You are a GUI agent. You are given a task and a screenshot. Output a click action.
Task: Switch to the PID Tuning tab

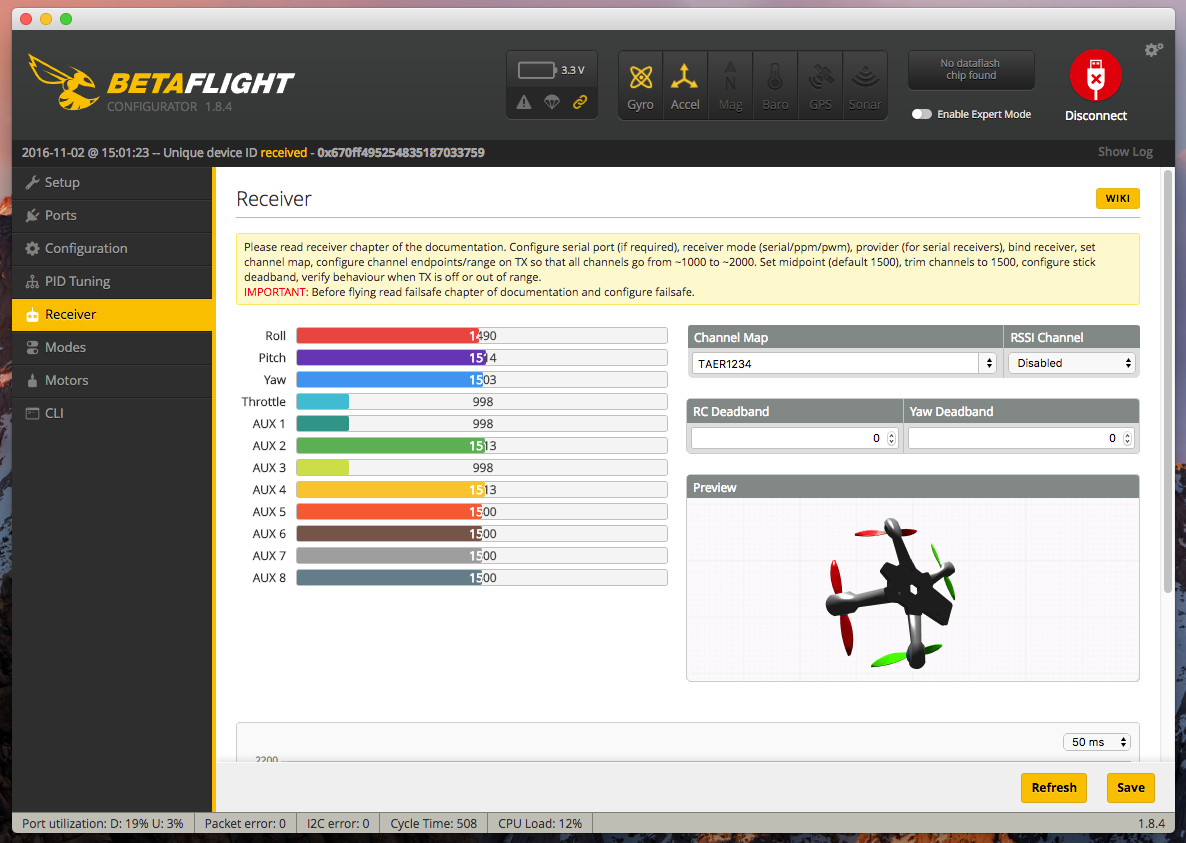(x=112, y=281)
